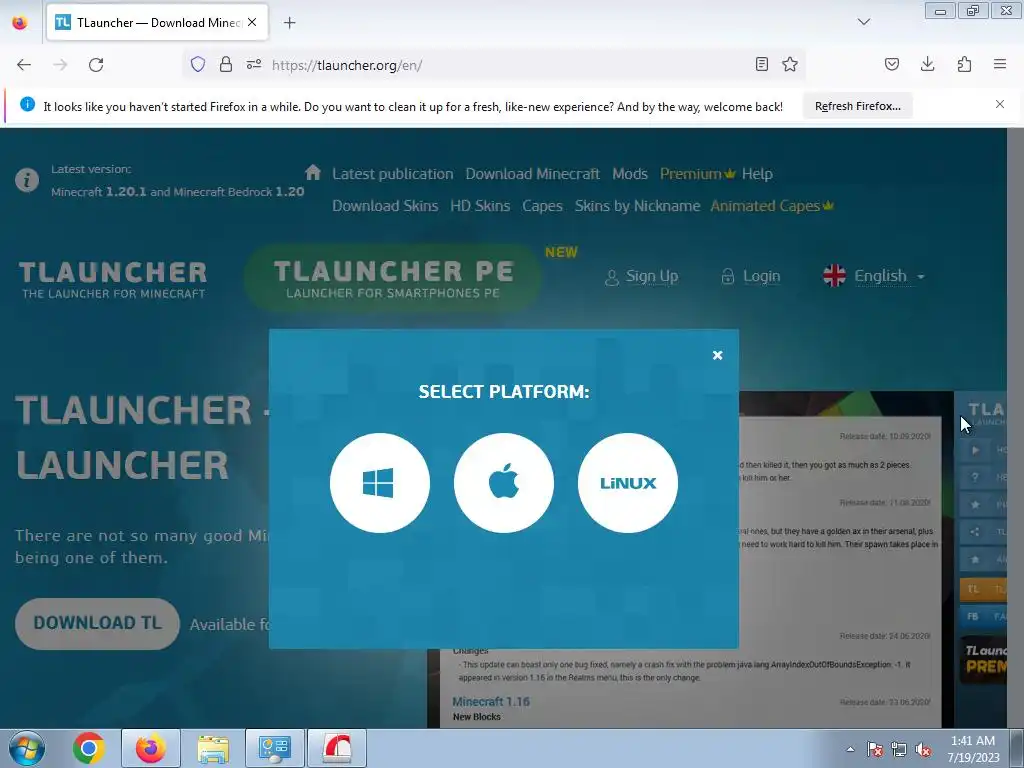Click the Refresh Firefox button
1024x768 pixels.
857,106
